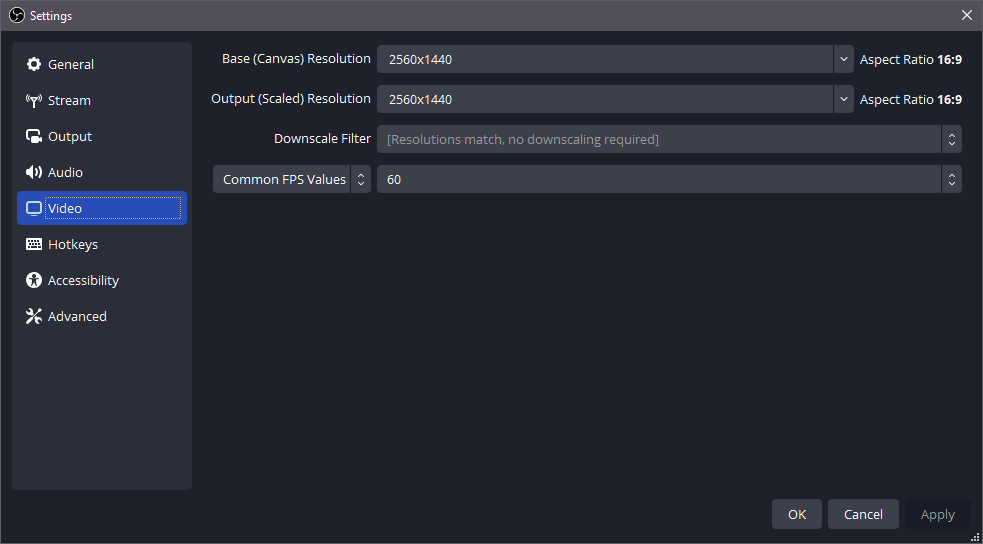
Task: Go to the Stream settings section
Action: pyautogui.click(x=69, y=101)
